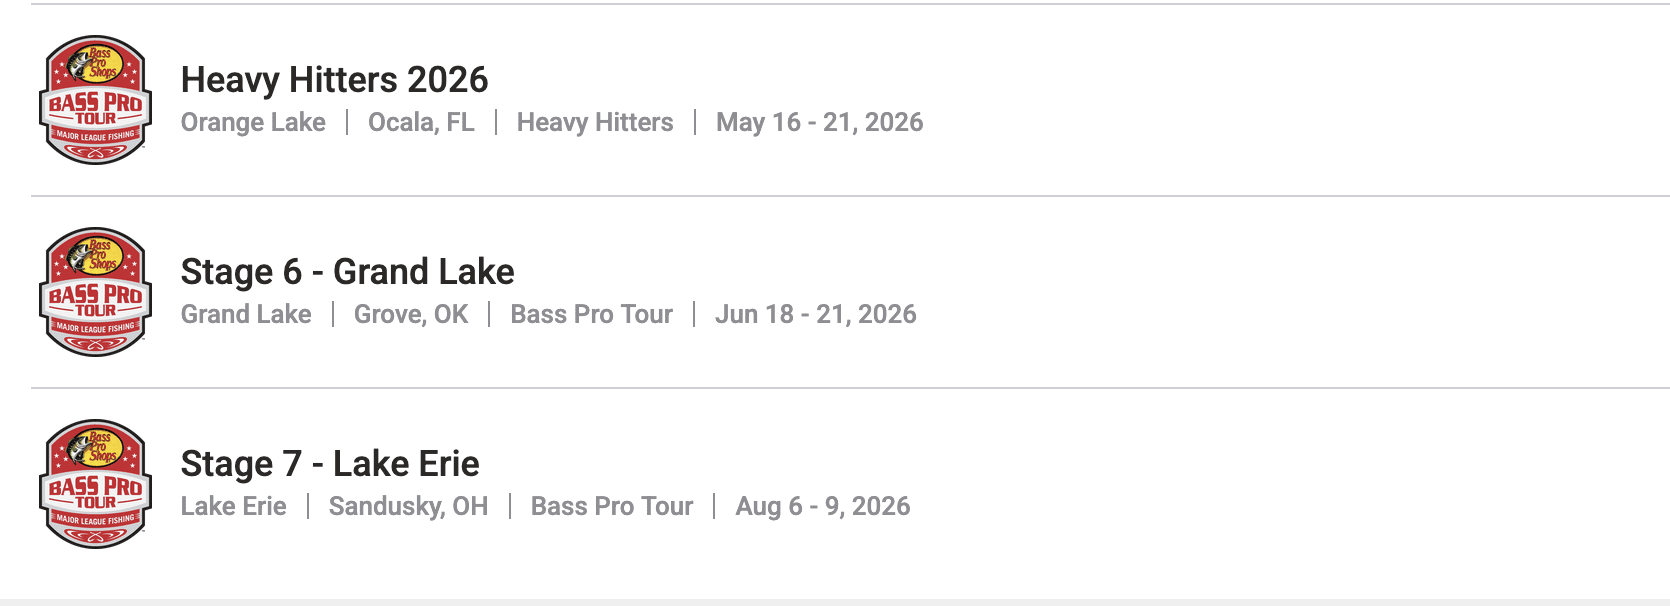Image resolution: width=1670 pixels, height=606 pixels.
Task: Click Bass Pro Tour label in Stage 7 row
Action: pos(611,506)
